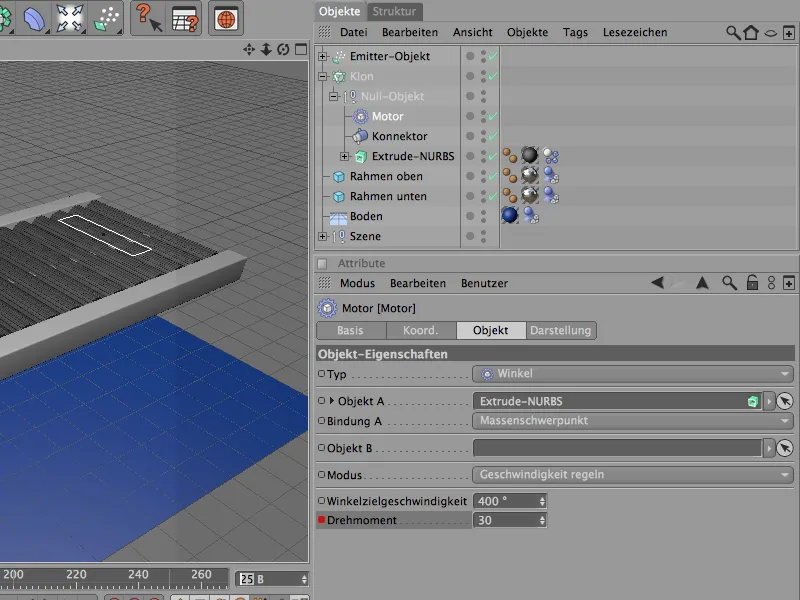Click the help cursor question mark icon
This screenshot has width=800, height=600.
(x=148, y=19)
